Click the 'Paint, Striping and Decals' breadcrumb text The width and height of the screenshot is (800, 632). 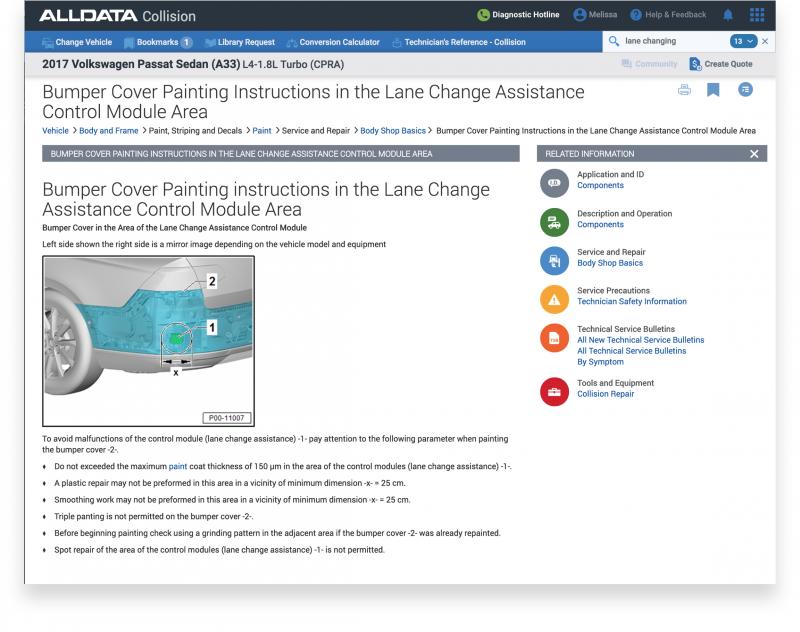tap(195, 131)
